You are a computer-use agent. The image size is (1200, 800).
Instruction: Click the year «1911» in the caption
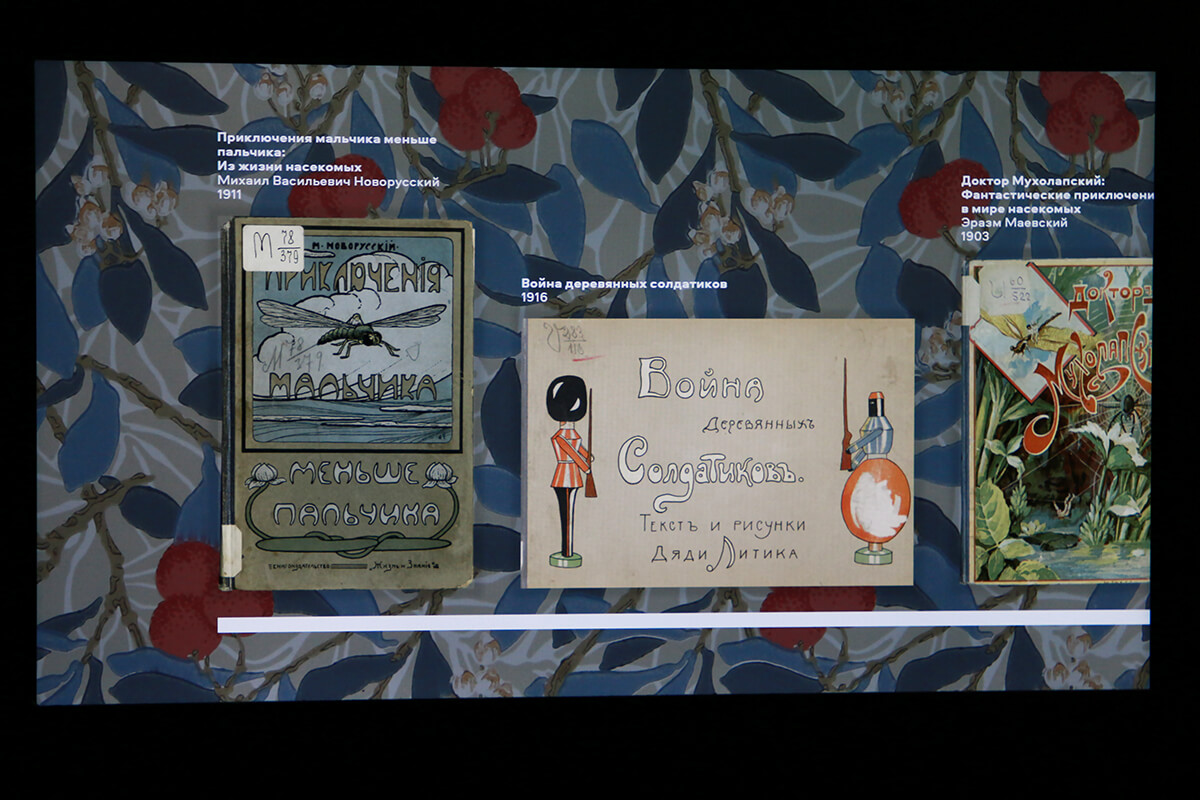[x=230, y=195]
